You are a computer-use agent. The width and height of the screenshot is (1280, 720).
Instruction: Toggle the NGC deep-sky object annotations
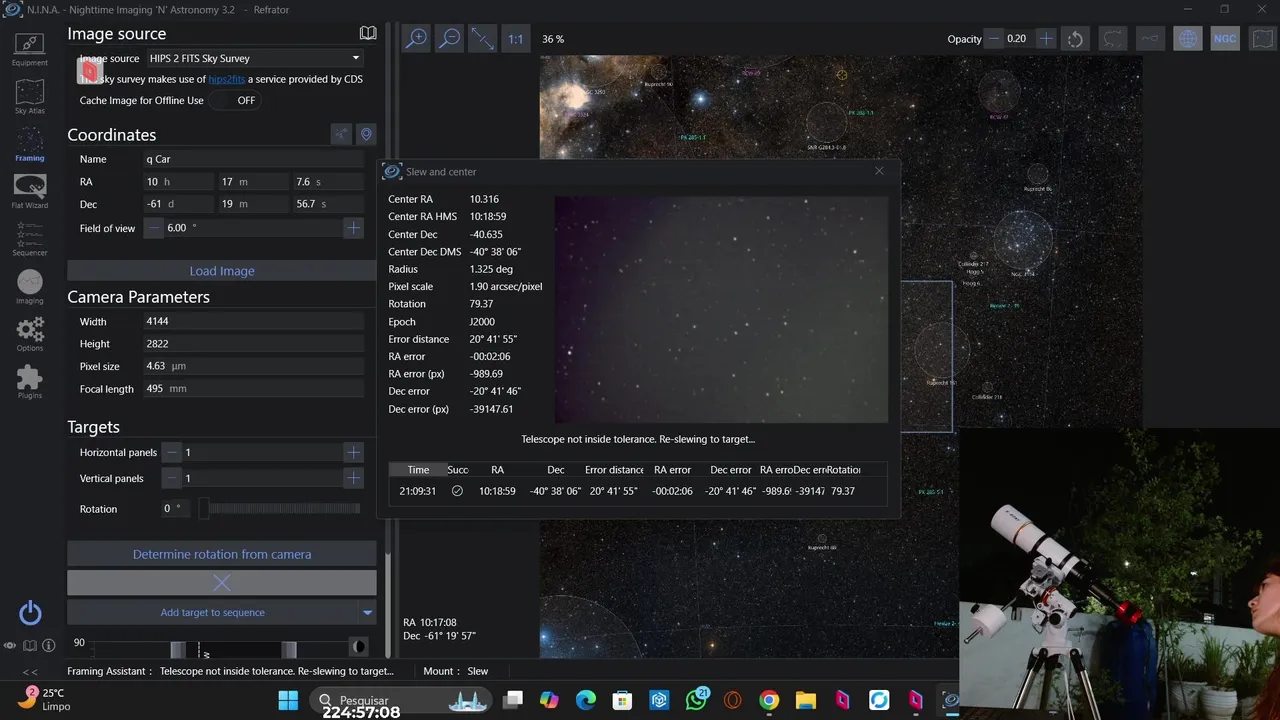point(1225,39)
